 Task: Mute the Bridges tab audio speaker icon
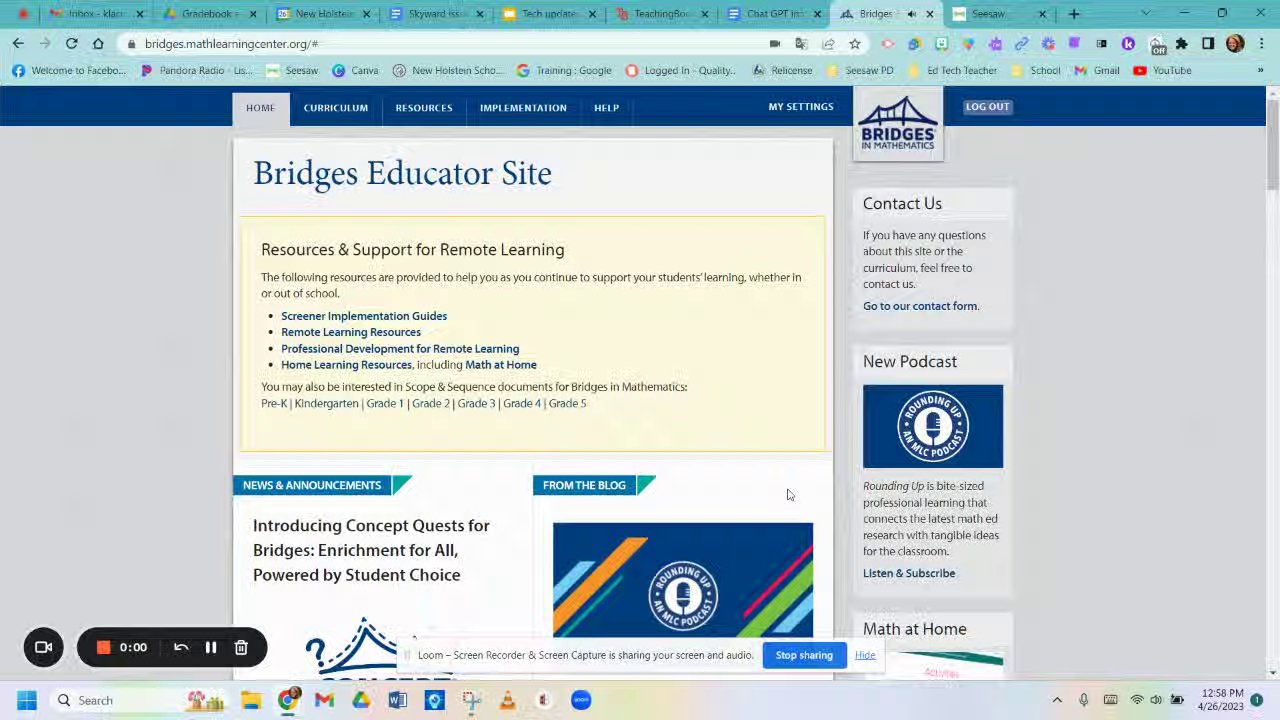pyautogui.click(x=911, y=14)
